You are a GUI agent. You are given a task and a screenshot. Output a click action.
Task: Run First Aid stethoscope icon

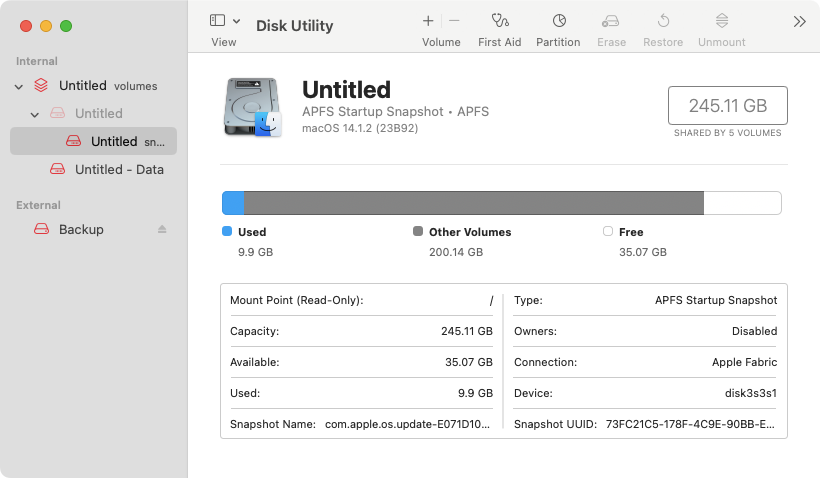click(499, 21)
